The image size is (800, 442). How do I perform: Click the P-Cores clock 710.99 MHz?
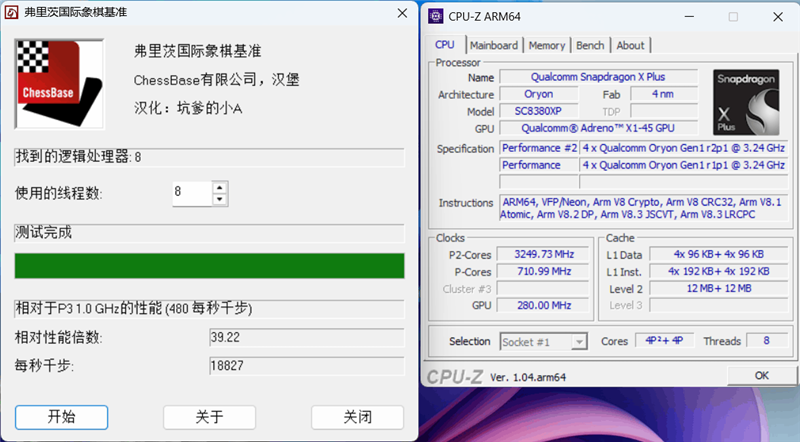click(543, 272)
